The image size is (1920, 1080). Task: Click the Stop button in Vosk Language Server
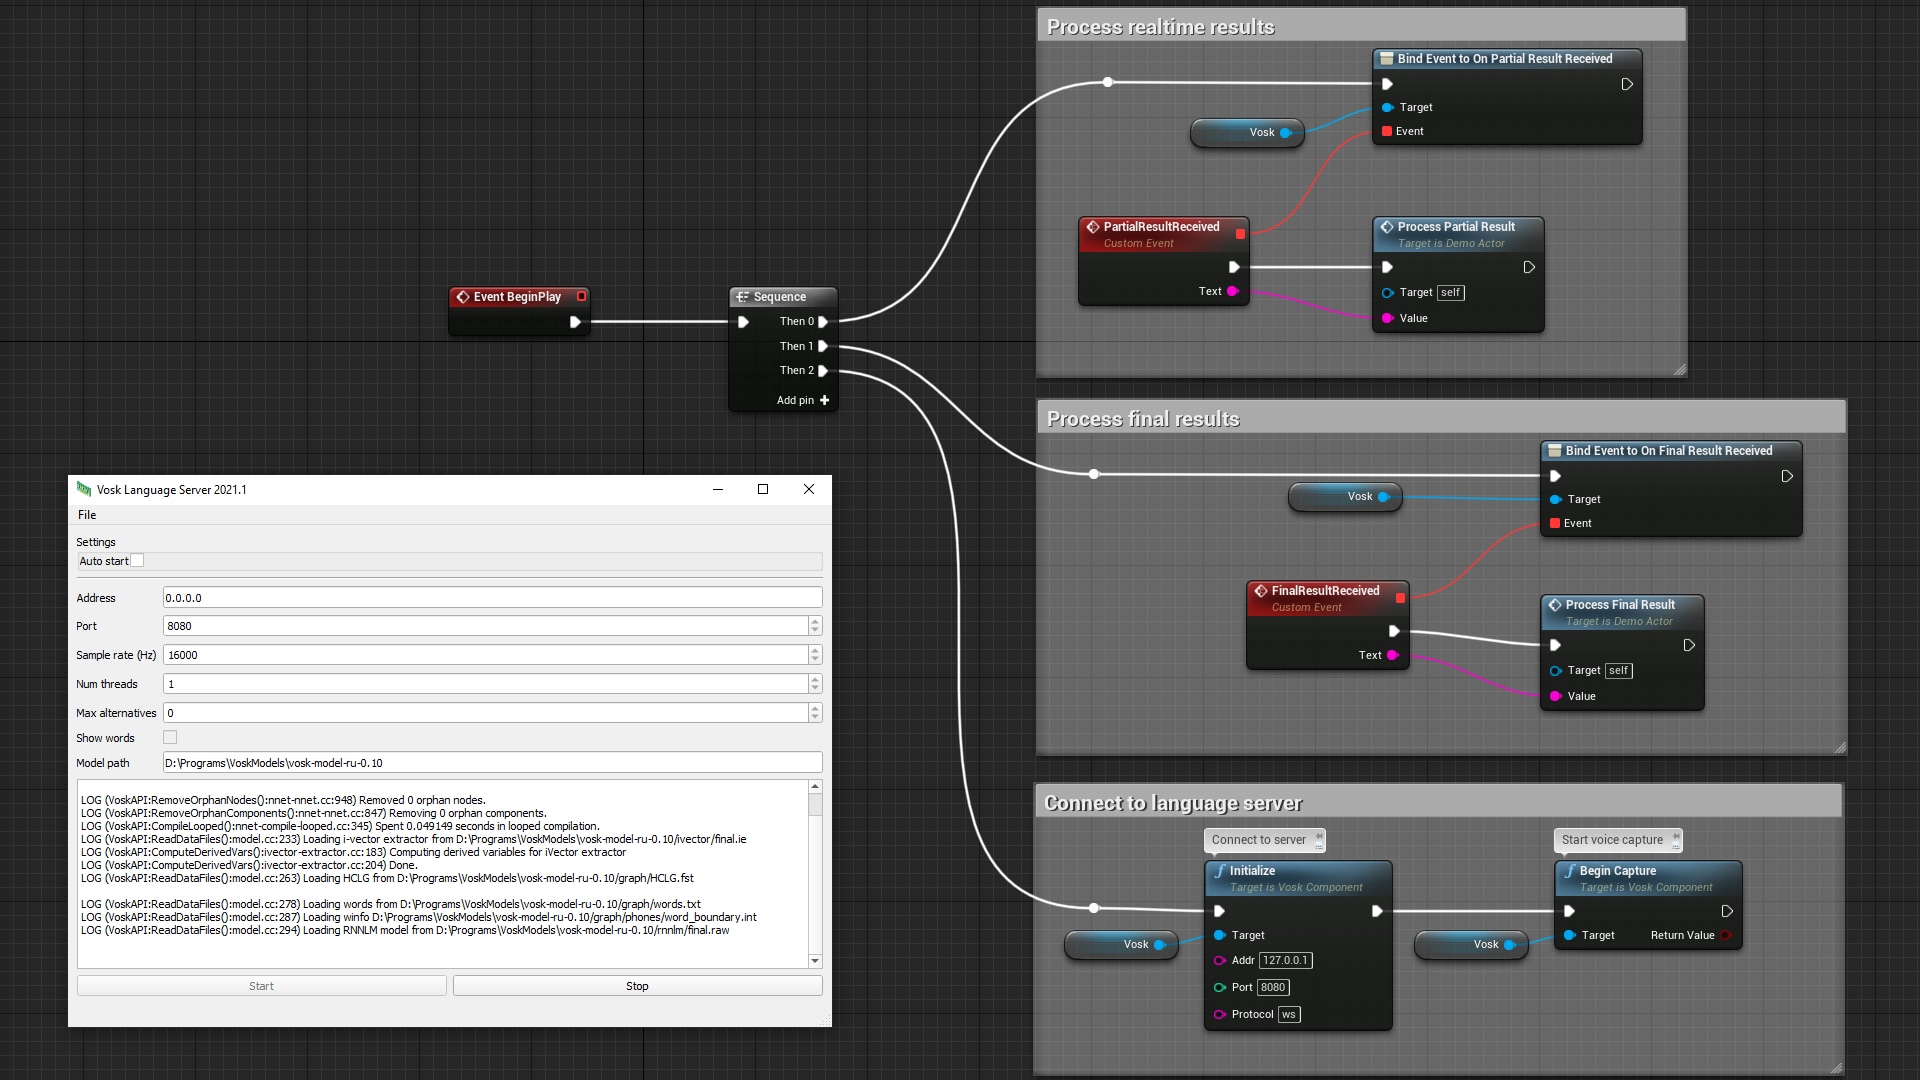(637, 985)
